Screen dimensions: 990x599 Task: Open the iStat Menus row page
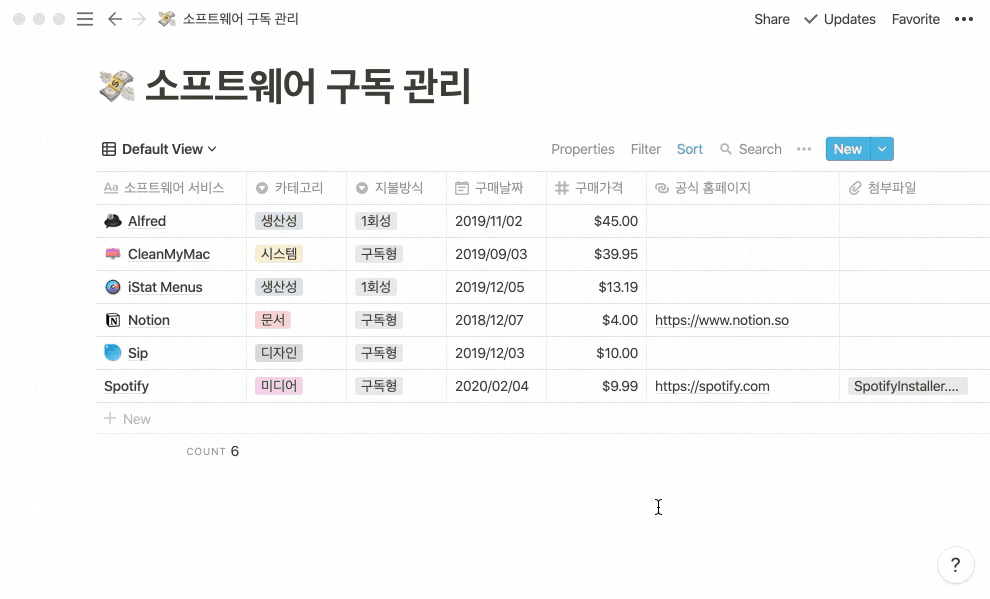[x=165, y=287]
